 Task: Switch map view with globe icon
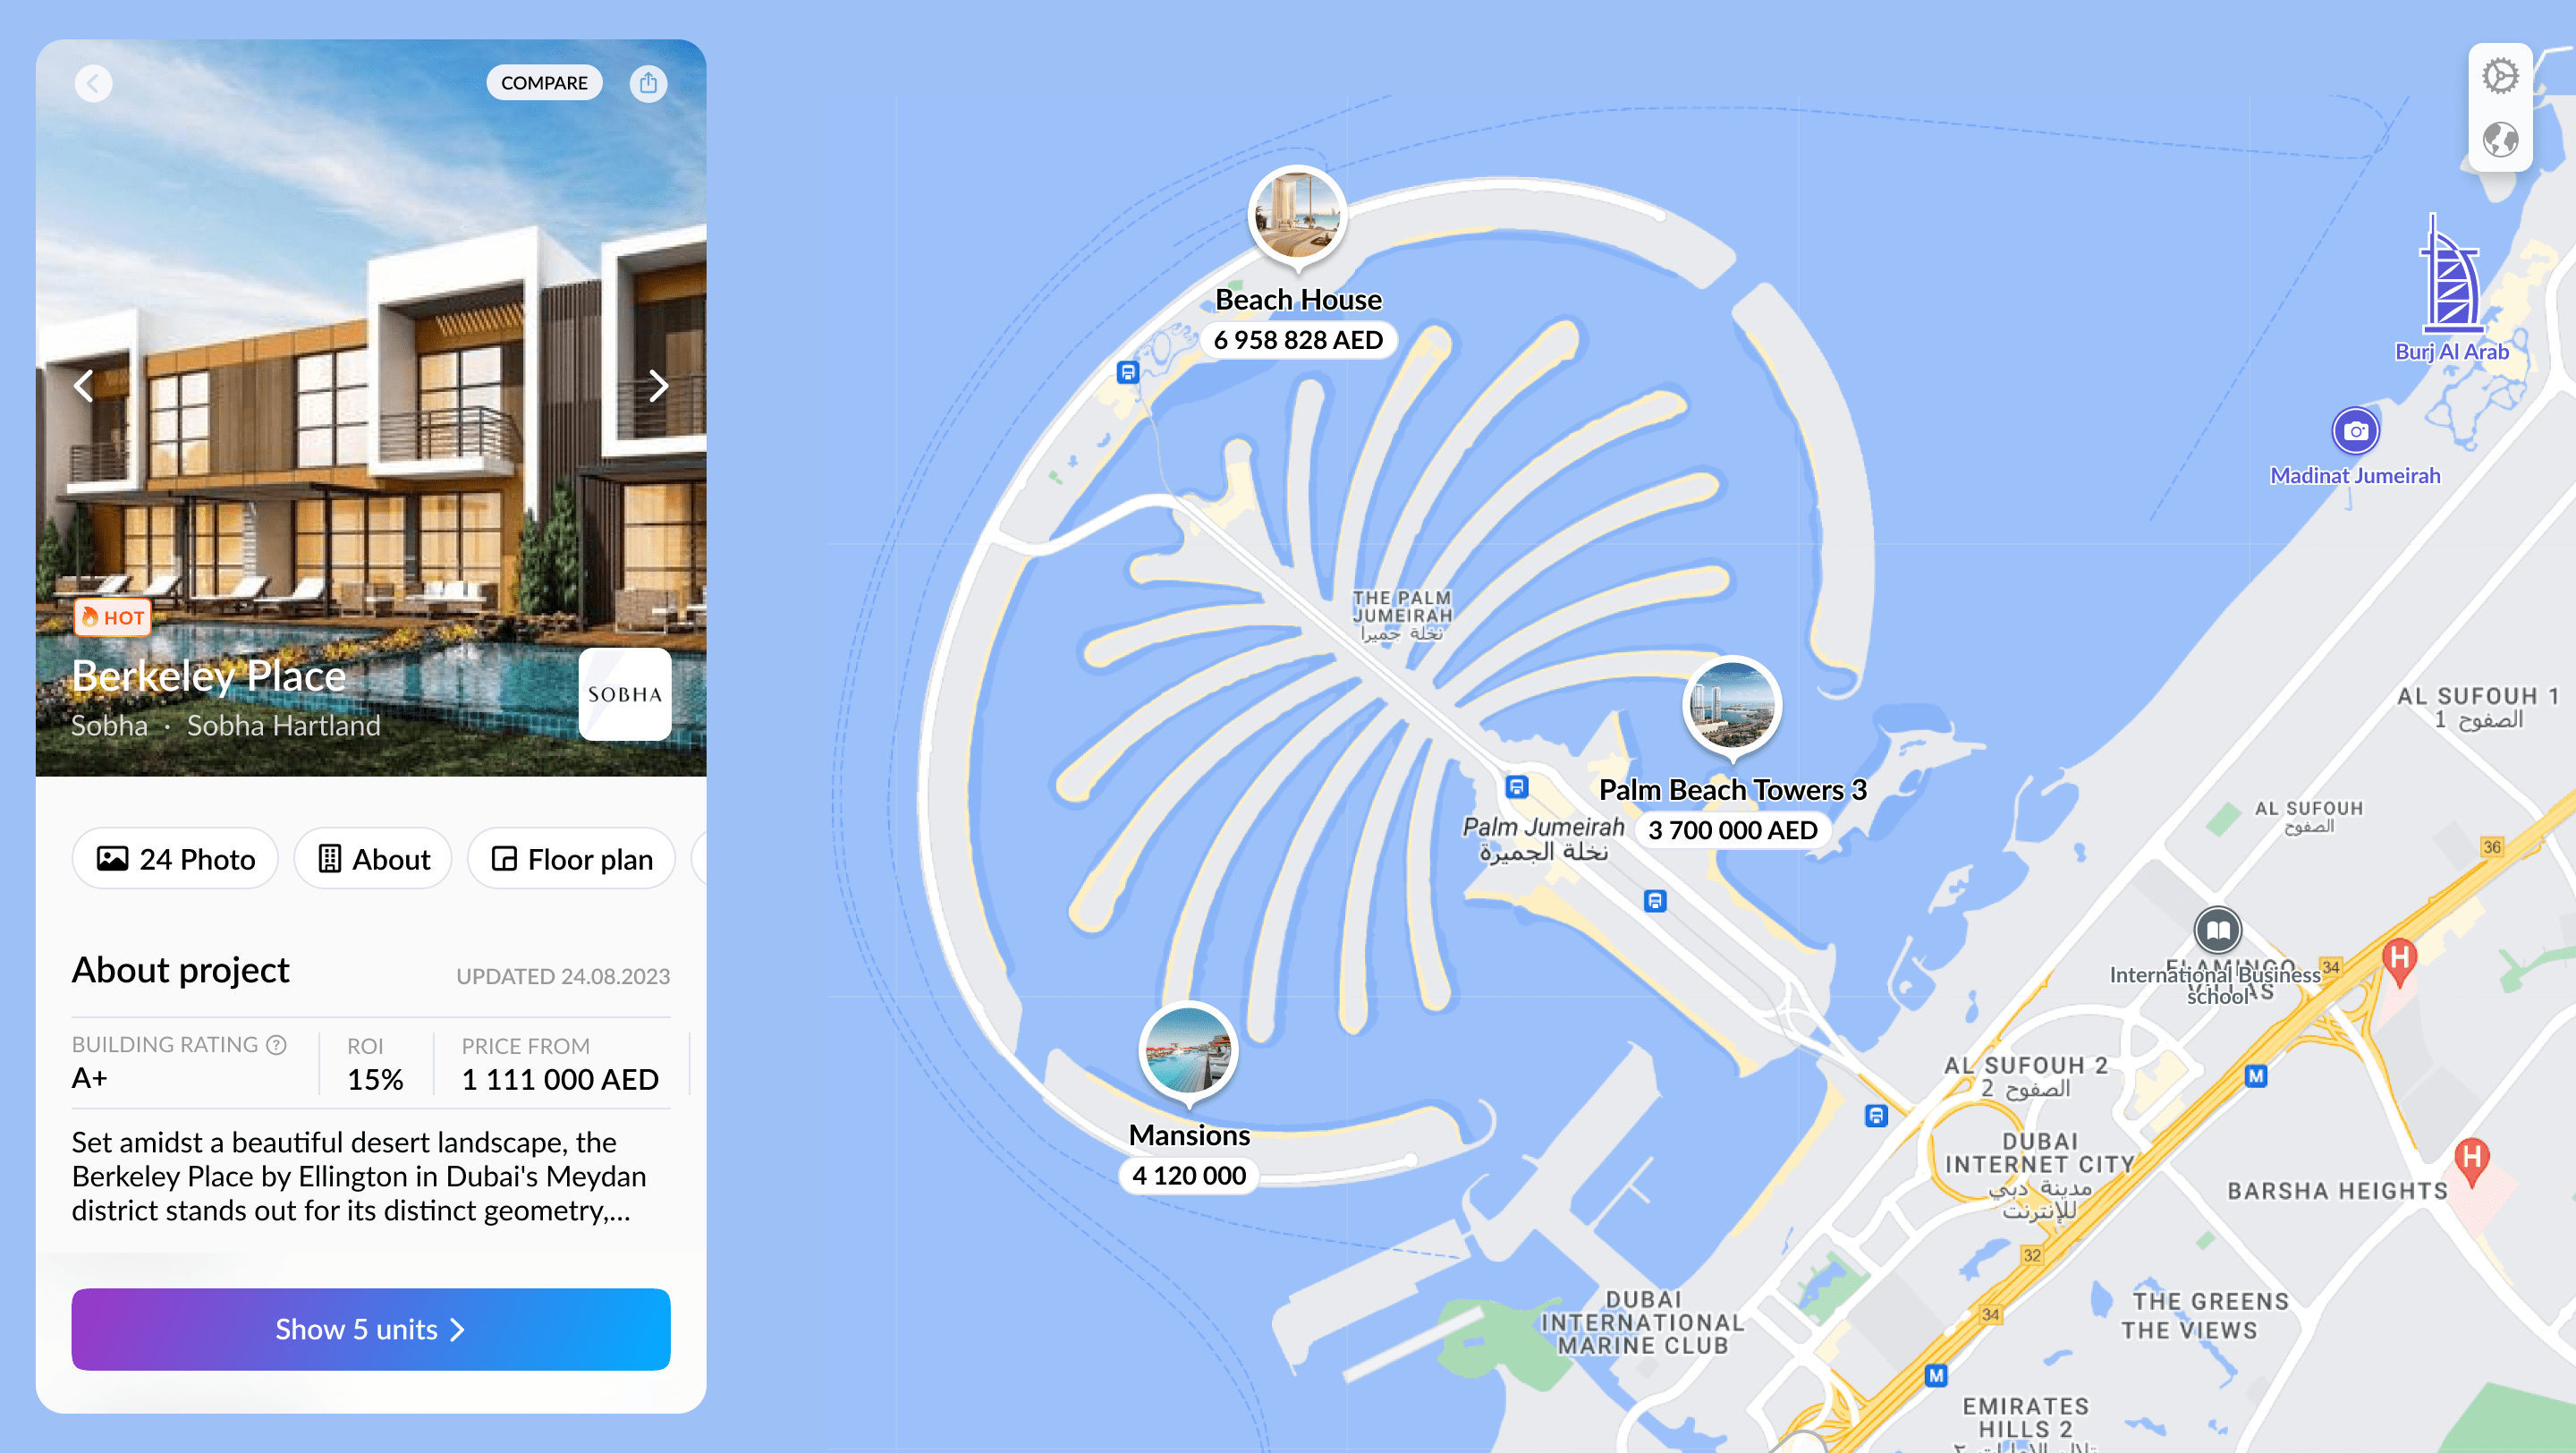2500,139
